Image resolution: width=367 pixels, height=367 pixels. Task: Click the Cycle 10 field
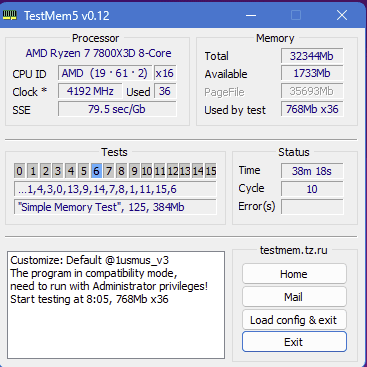tap(312, 189)
